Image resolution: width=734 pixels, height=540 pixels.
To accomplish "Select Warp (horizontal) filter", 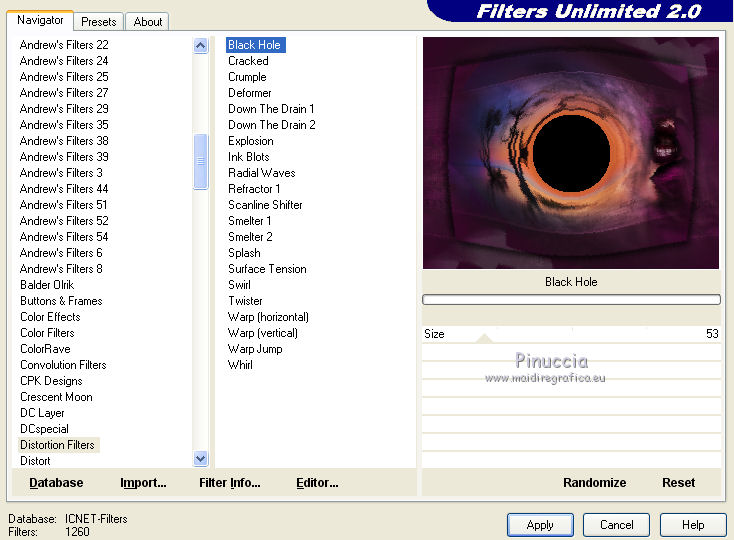I will coord(268,317).
